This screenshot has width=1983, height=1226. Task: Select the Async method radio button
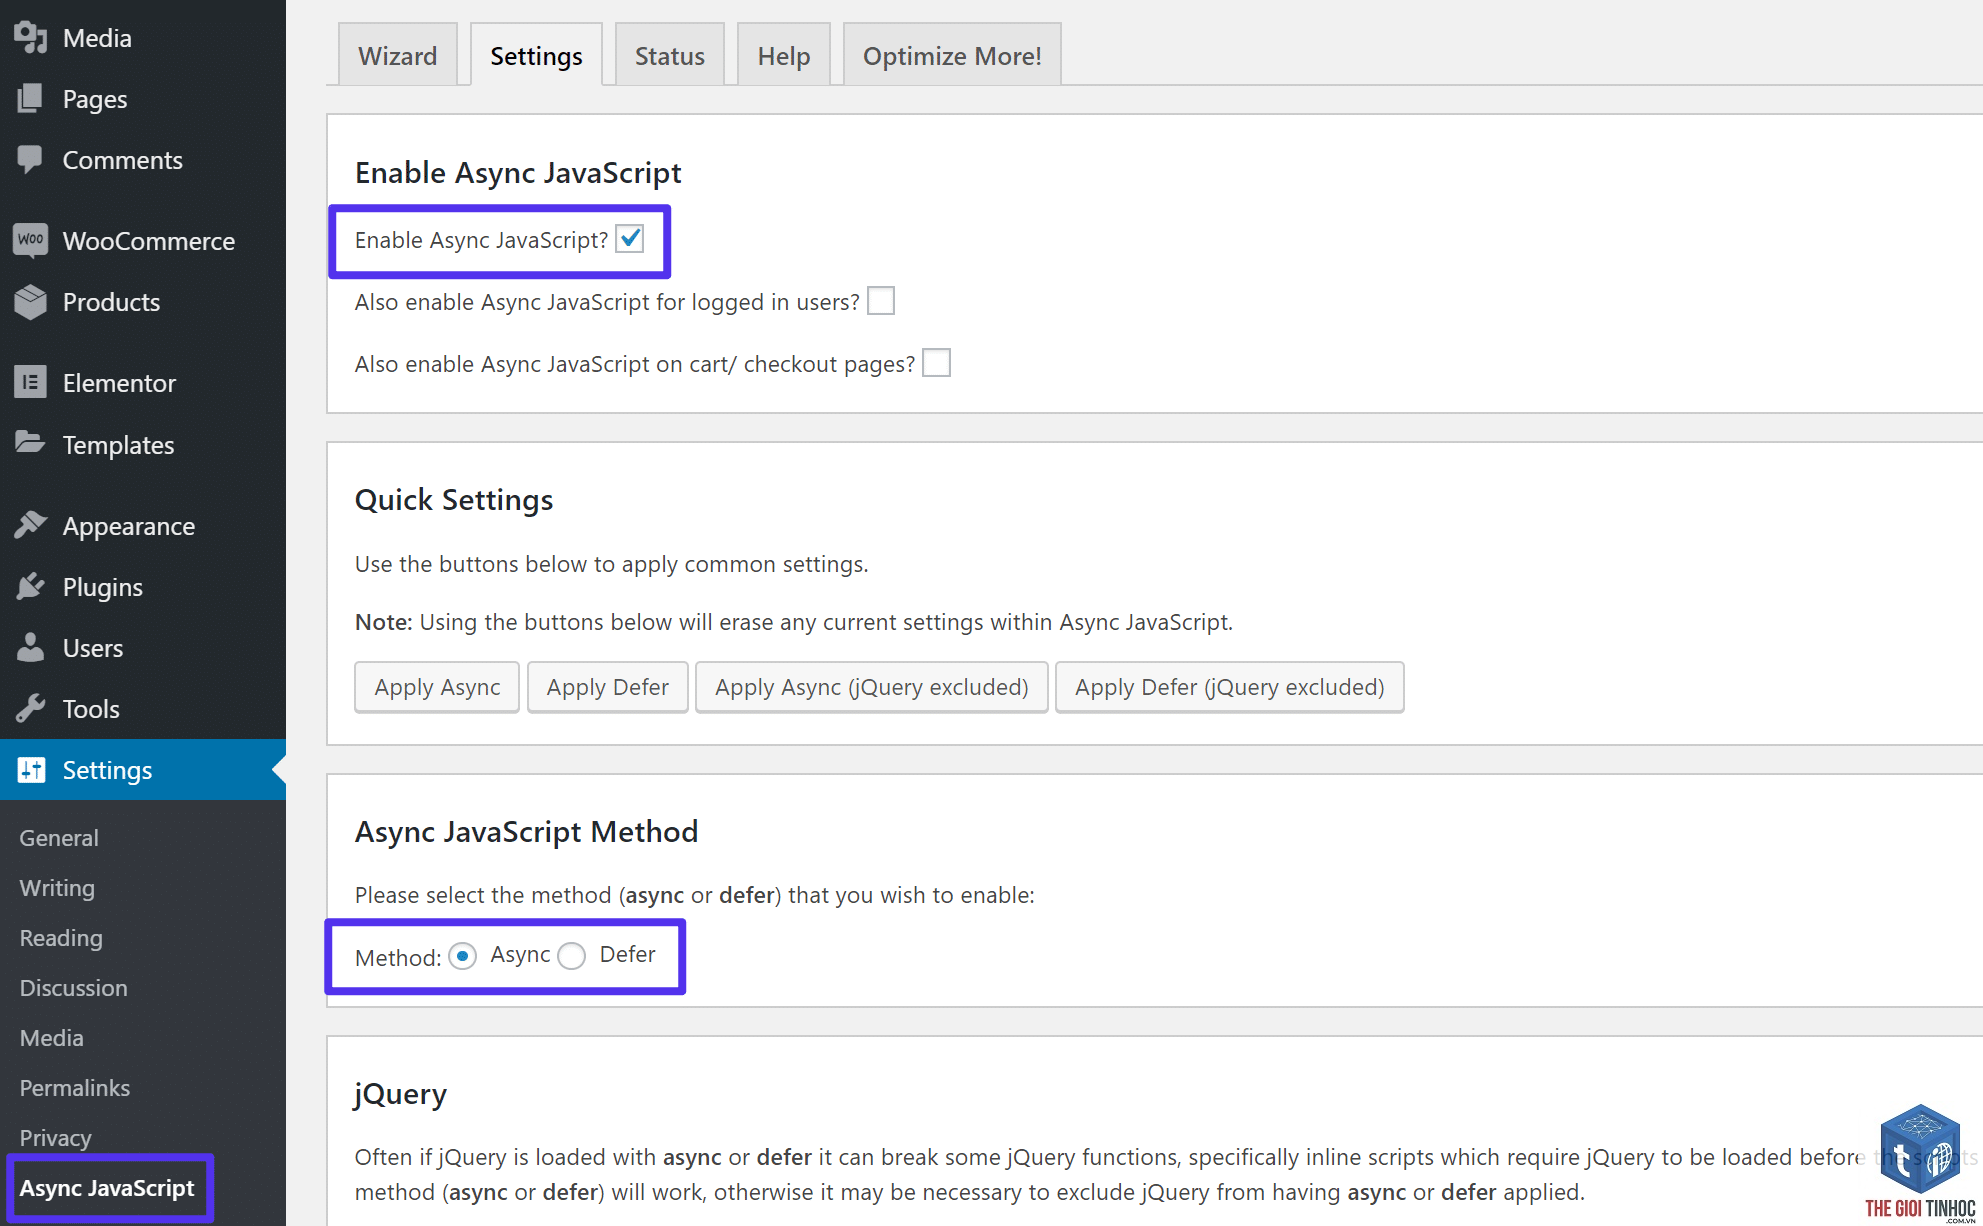pos(462,956)
